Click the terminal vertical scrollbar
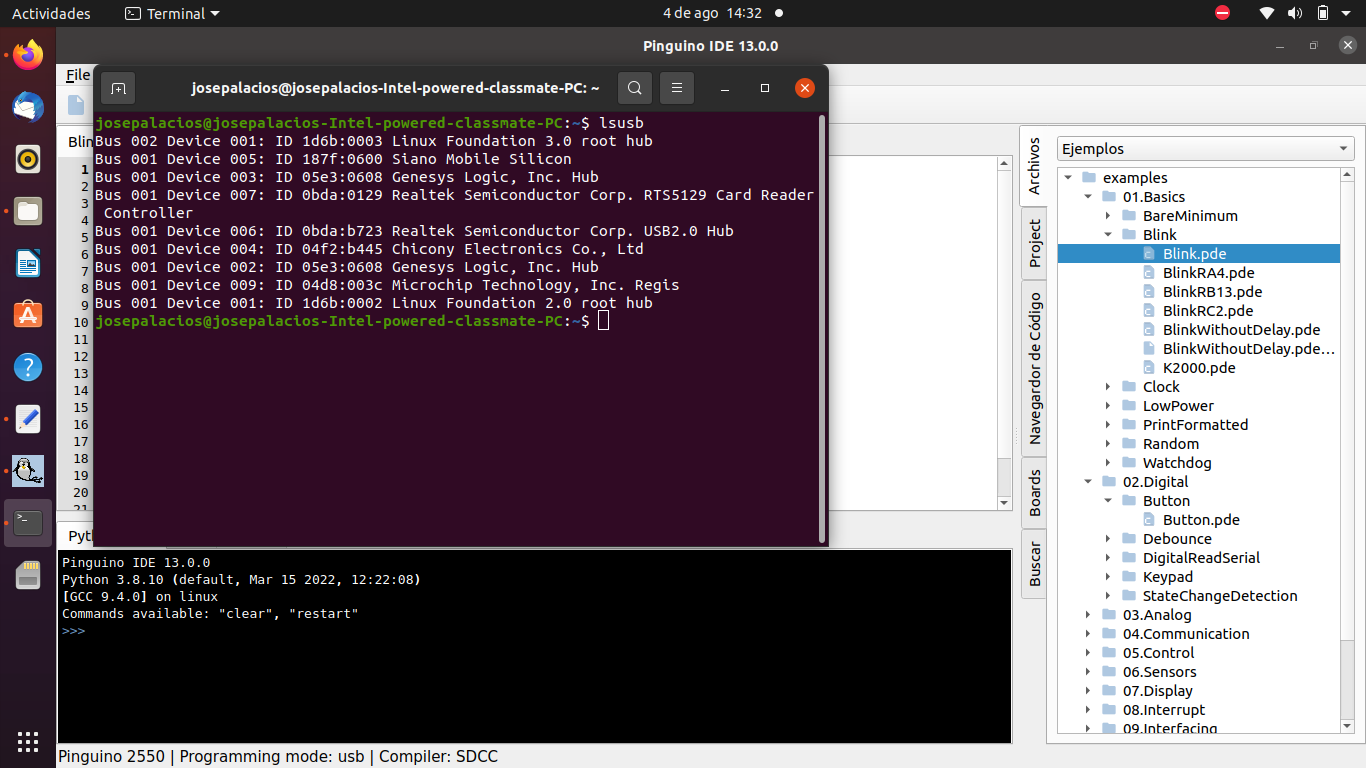The width and height of the screenshot is (1366, 768). [x=822, y=327]
